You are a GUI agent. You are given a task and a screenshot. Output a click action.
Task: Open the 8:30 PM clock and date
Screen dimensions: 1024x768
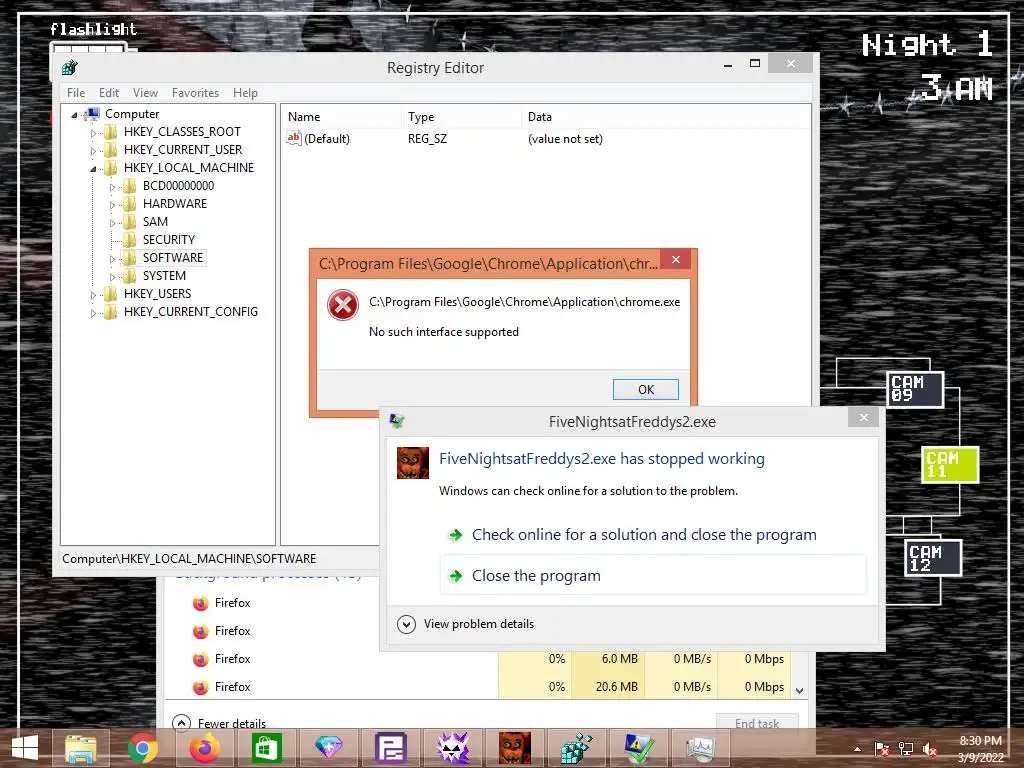tap(980, 749)
